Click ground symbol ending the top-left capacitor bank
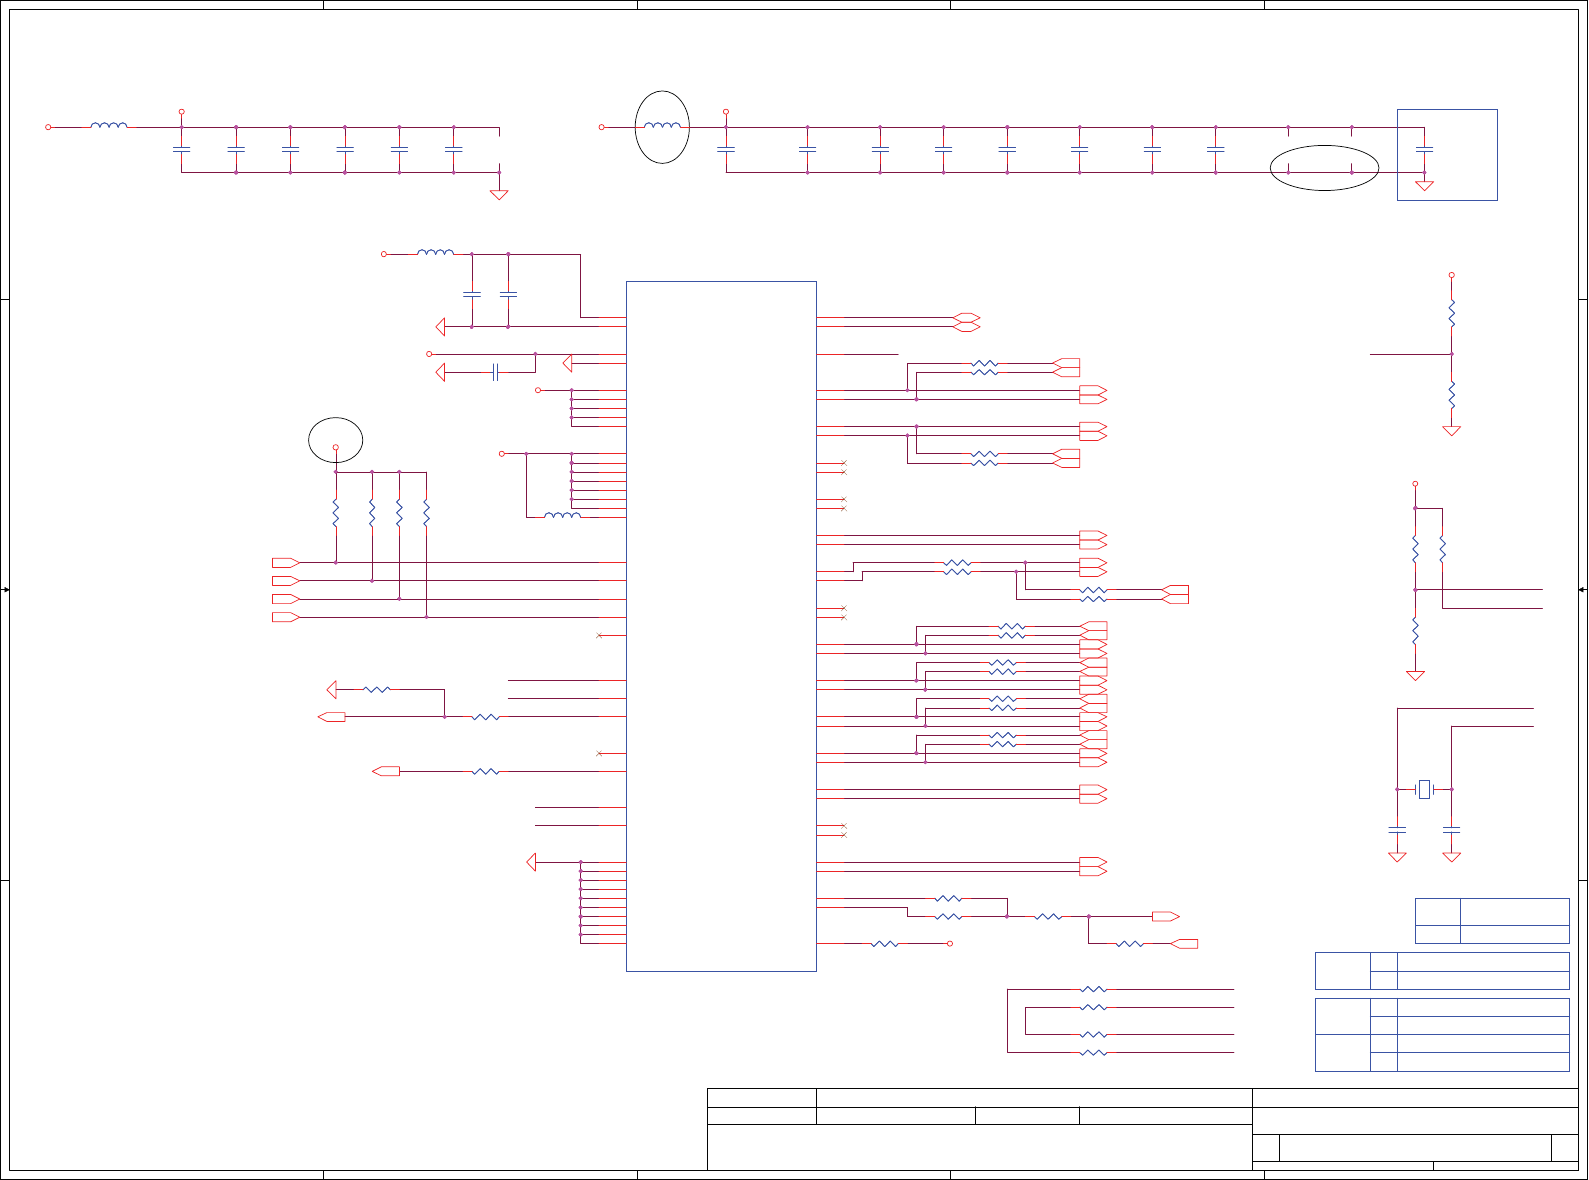The height and width of the screenshot is (1180, 1589). (x=499, y=194)
